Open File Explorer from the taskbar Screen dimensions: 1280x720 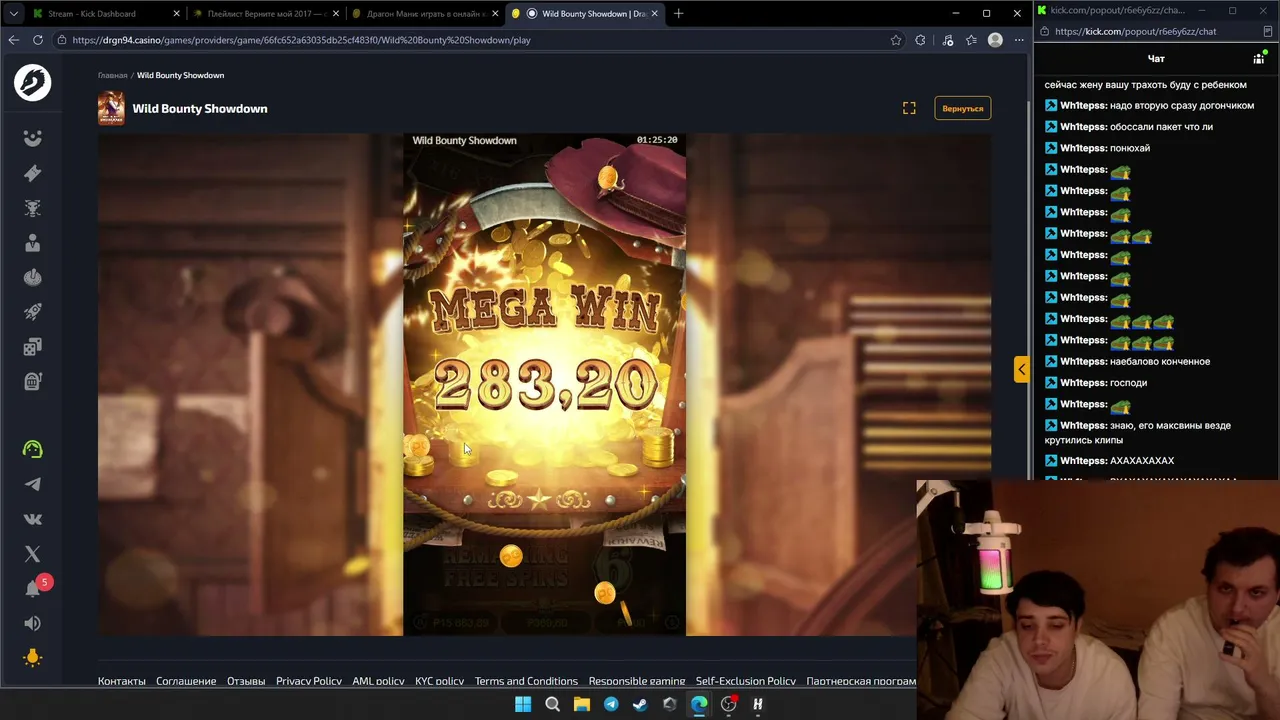click(582, 704)
